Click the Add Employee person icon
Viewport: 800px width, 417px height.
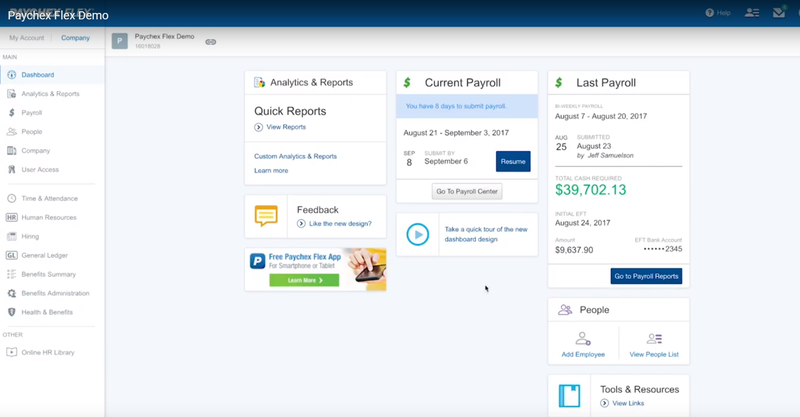pos(583,338)
